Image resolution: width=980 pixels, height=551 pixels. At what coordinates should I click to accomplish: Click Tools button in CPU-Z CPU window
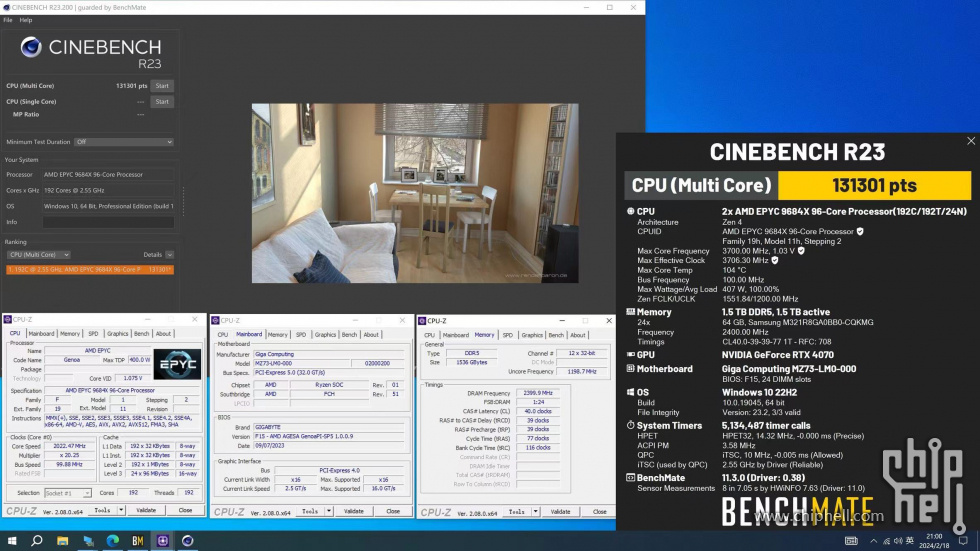pos(102,510)
